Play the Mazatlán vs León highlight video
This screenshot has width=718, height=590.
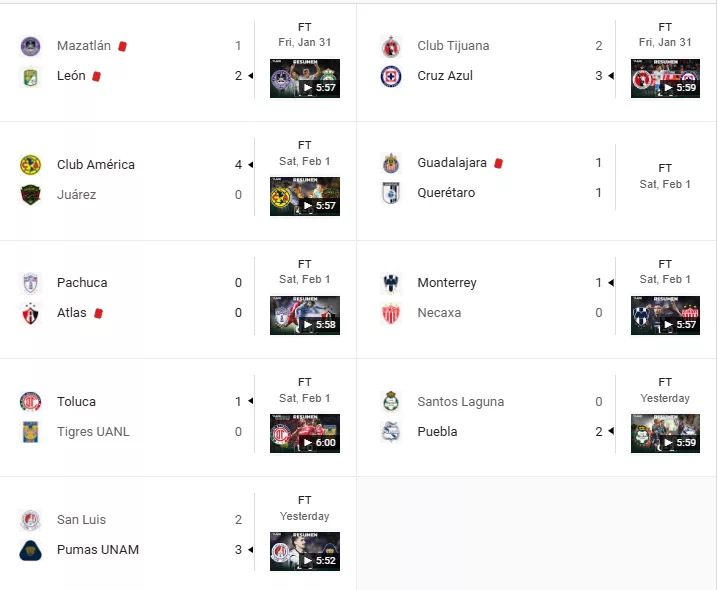coord(305,78)
